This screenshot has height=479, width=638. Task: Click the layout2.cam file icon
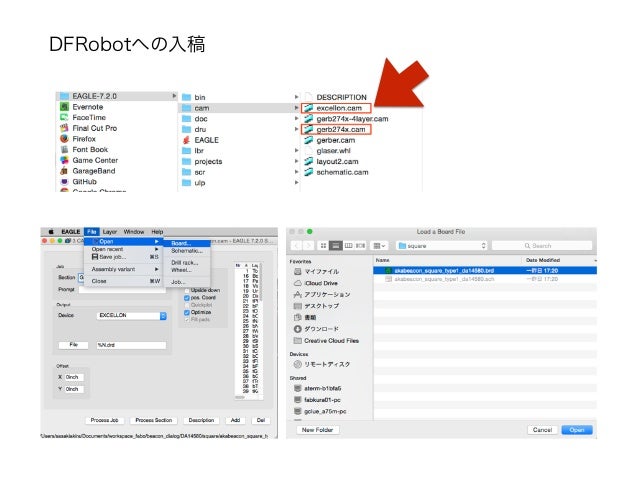point(309,162)
